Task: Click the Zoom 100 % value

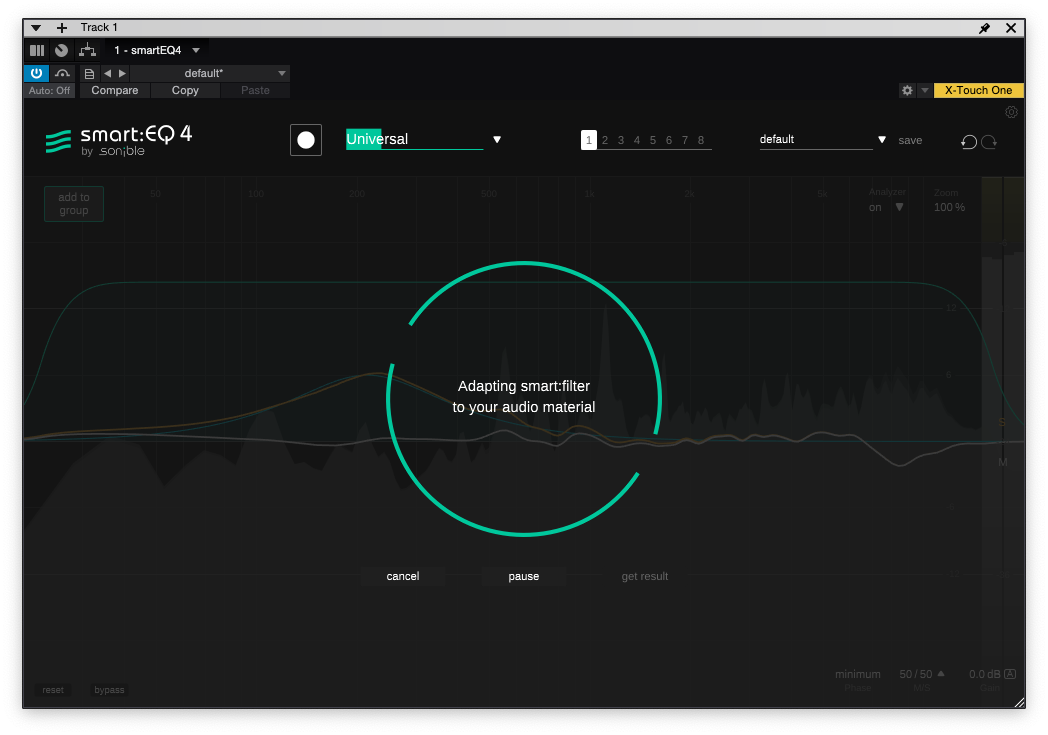Action: click(x=949, y=207)
